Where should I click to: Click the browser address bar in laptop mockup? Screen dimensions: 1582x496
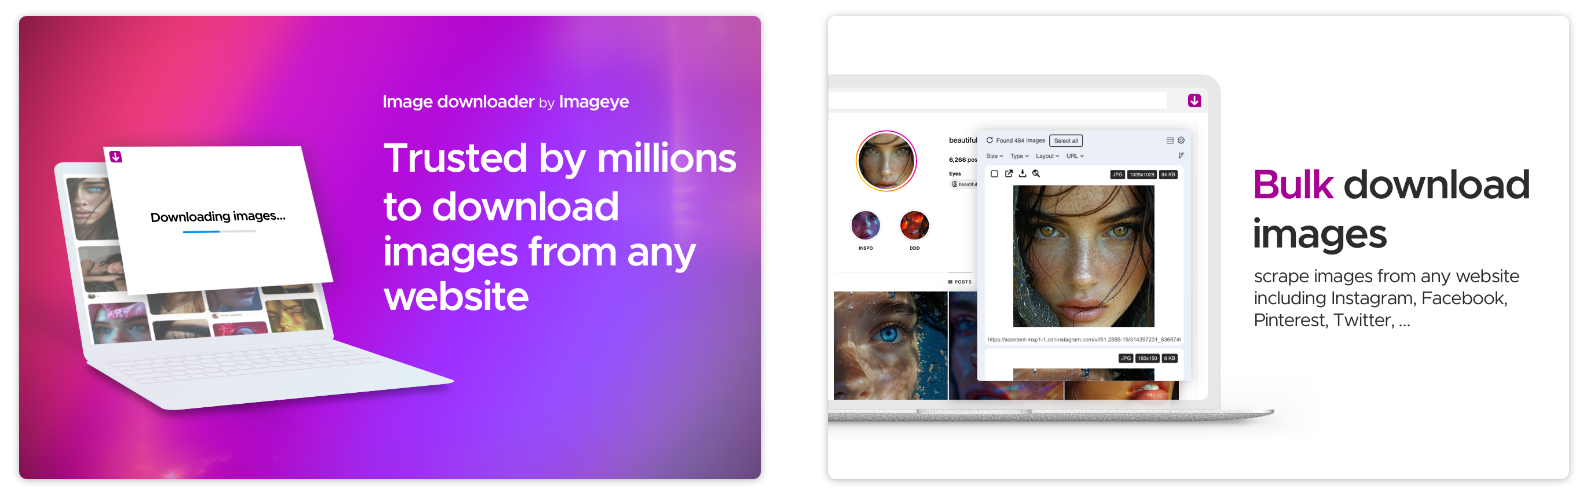[998, 100]
